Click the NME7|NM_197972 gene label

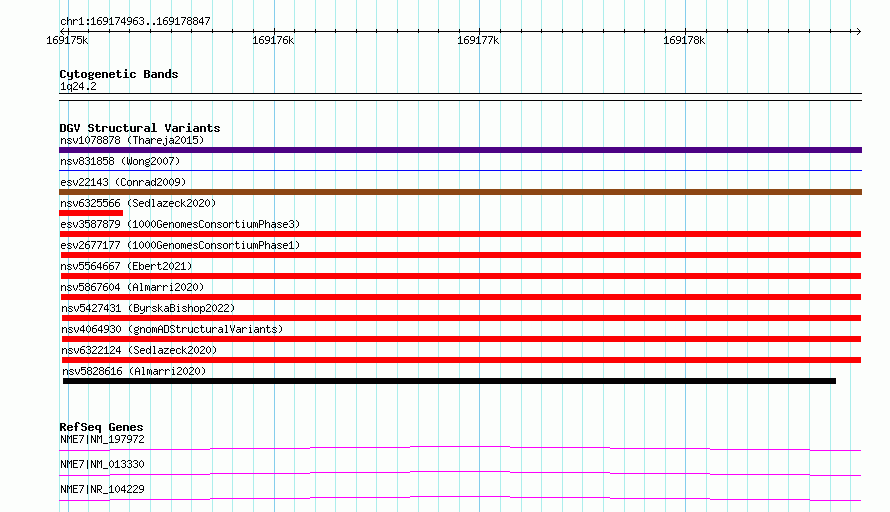pos(102,439)
